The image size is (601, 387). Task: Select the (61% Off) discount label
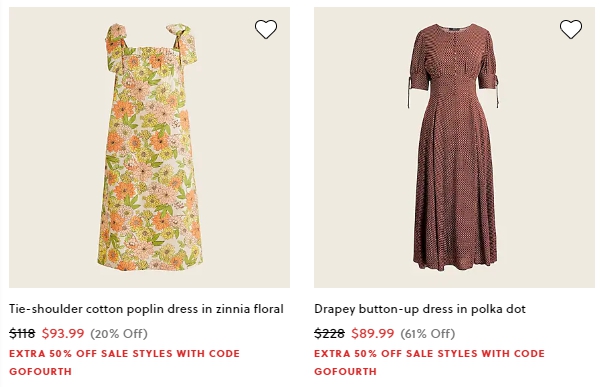428,334
